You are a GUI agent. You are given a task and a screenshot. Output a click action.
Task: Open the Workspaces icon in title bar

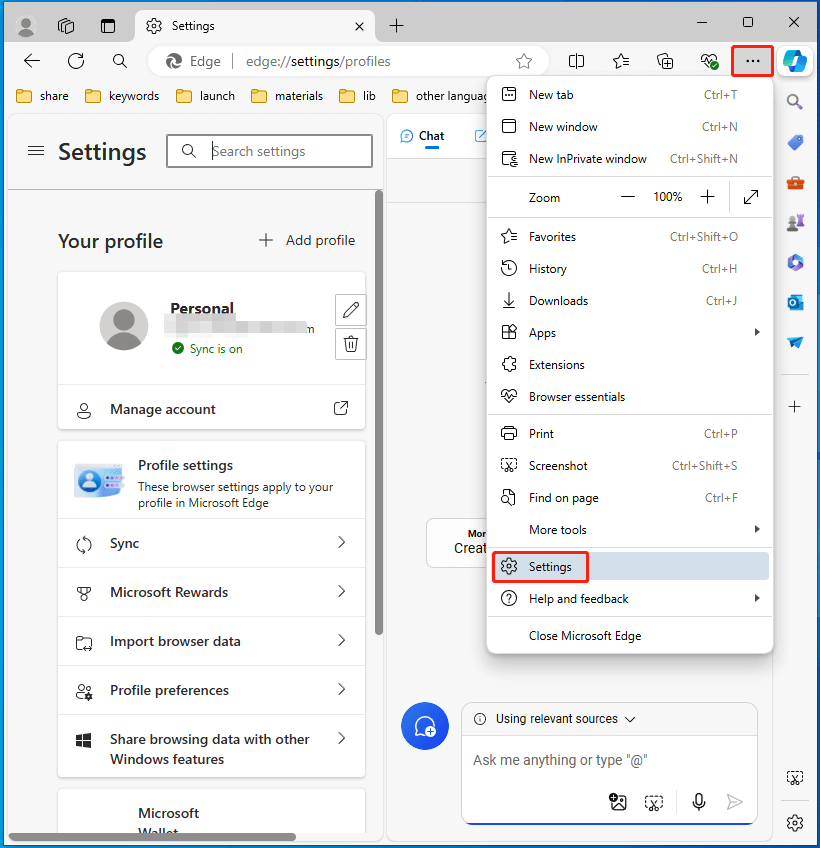(66, 25)
